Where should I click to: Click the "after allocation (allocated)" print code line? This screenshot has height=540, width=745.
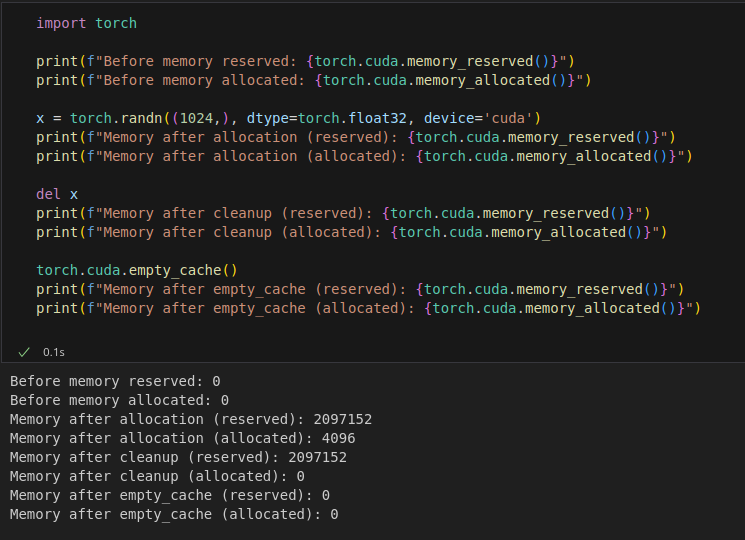pos(364,156)
